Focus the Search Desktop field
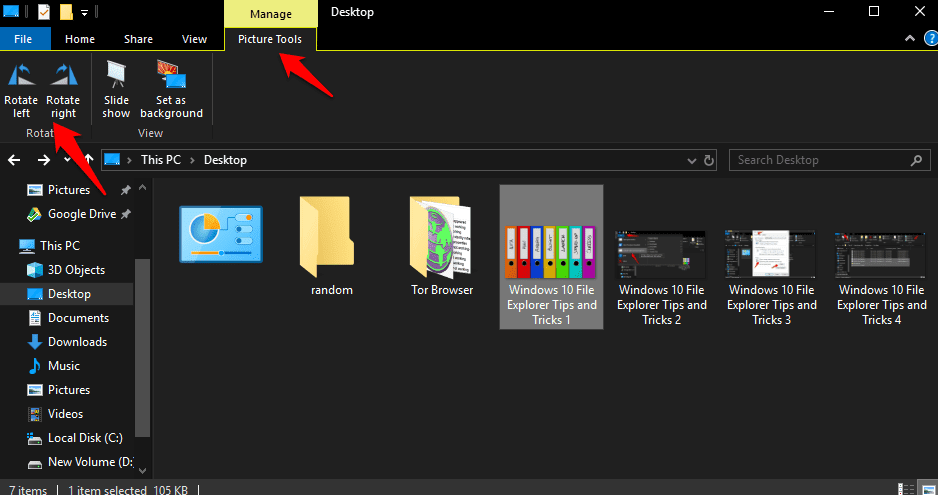938x495 pixels. coord(829,160)
